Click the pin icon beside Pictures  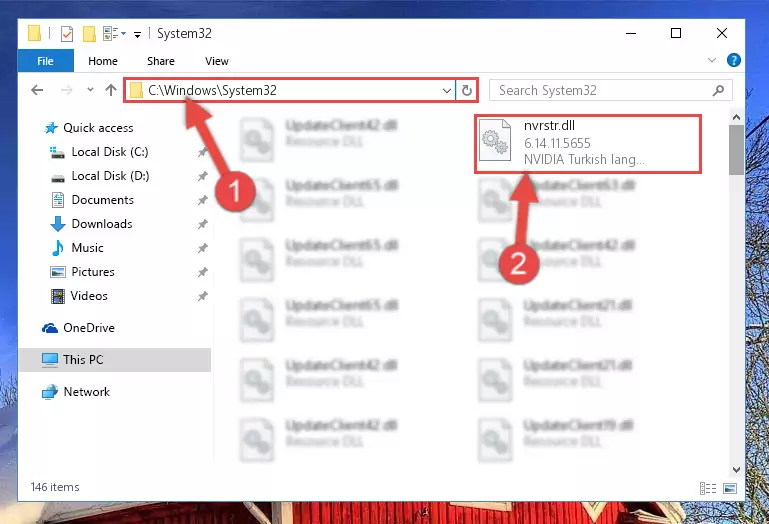coord(202,272)
